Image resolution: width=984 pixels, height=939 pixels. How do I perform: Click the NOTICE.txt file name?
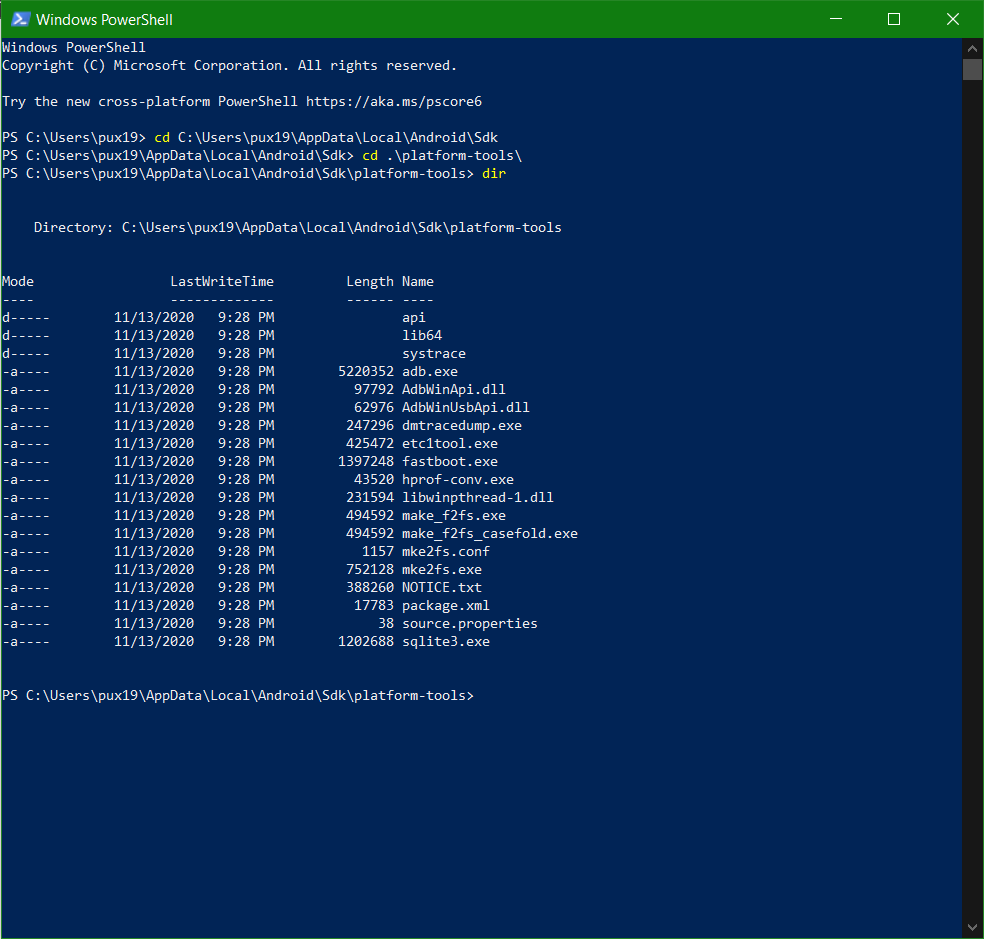442,588
